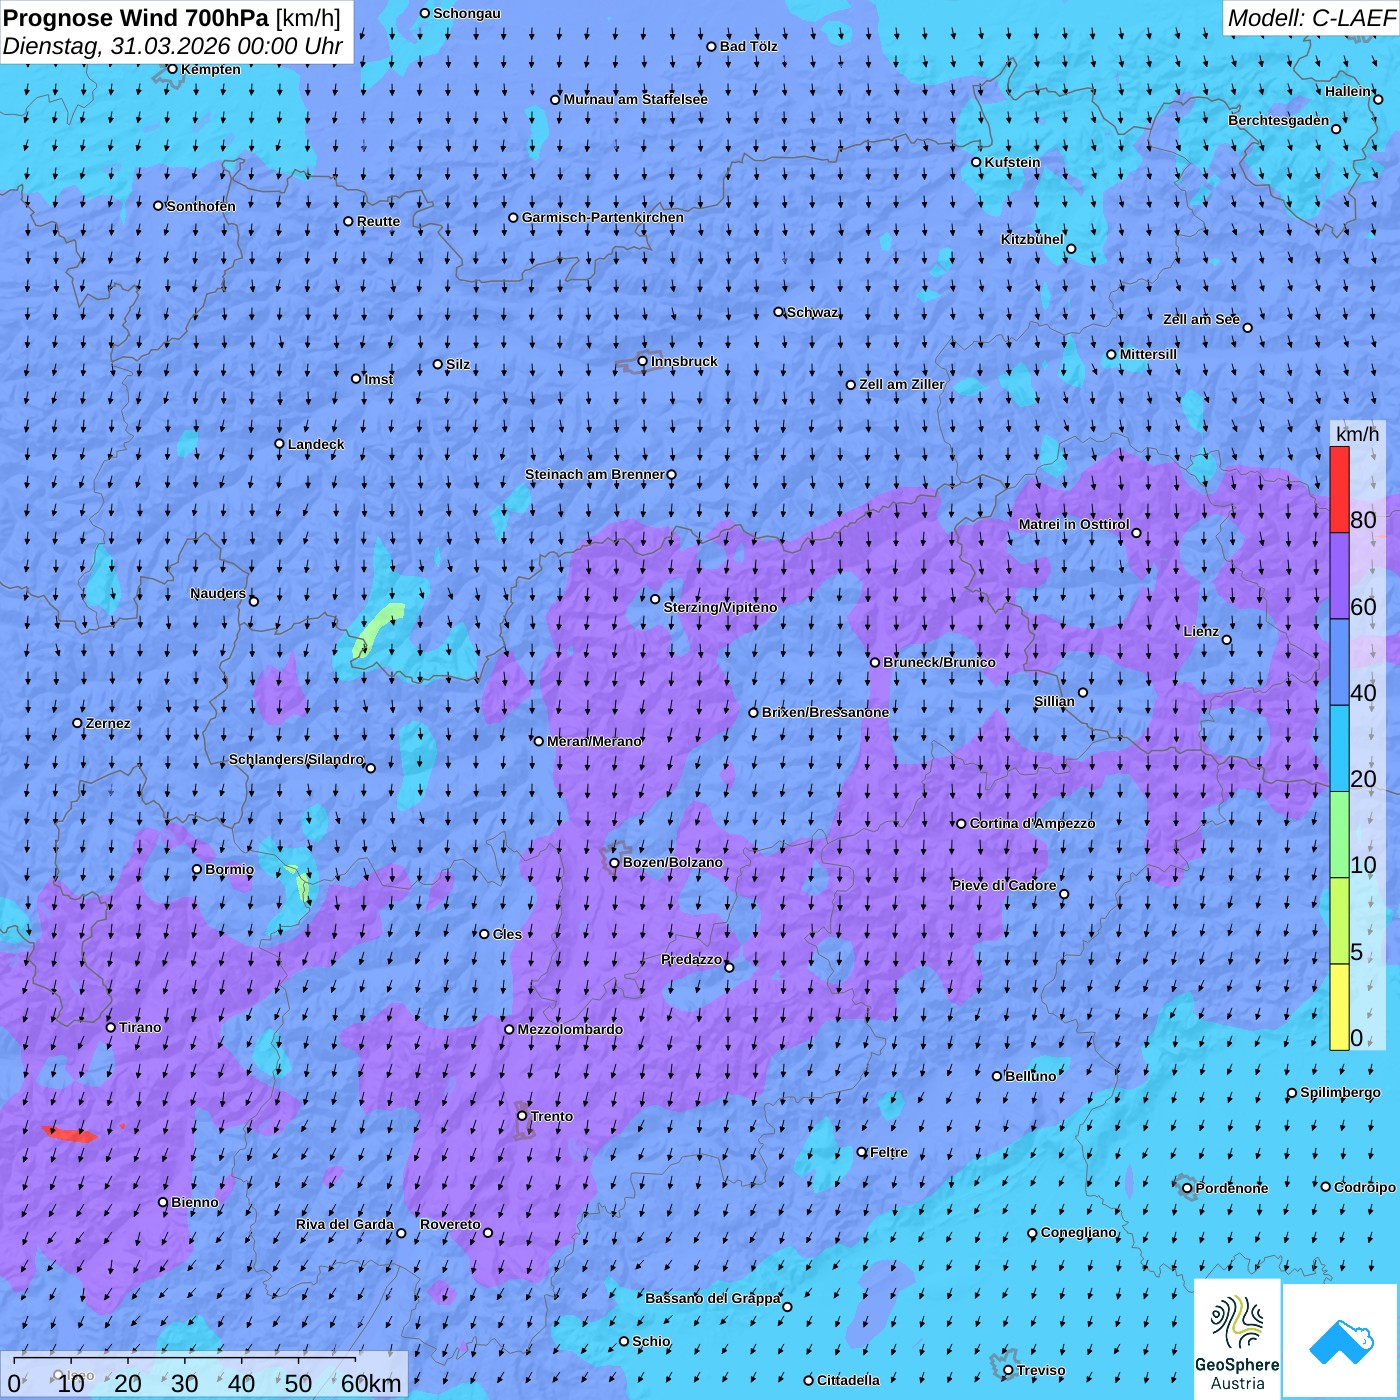Click the Bassano del Grappa label
The image size is (1400, 1400).
pyautogui.click(x=713, y=1298)
